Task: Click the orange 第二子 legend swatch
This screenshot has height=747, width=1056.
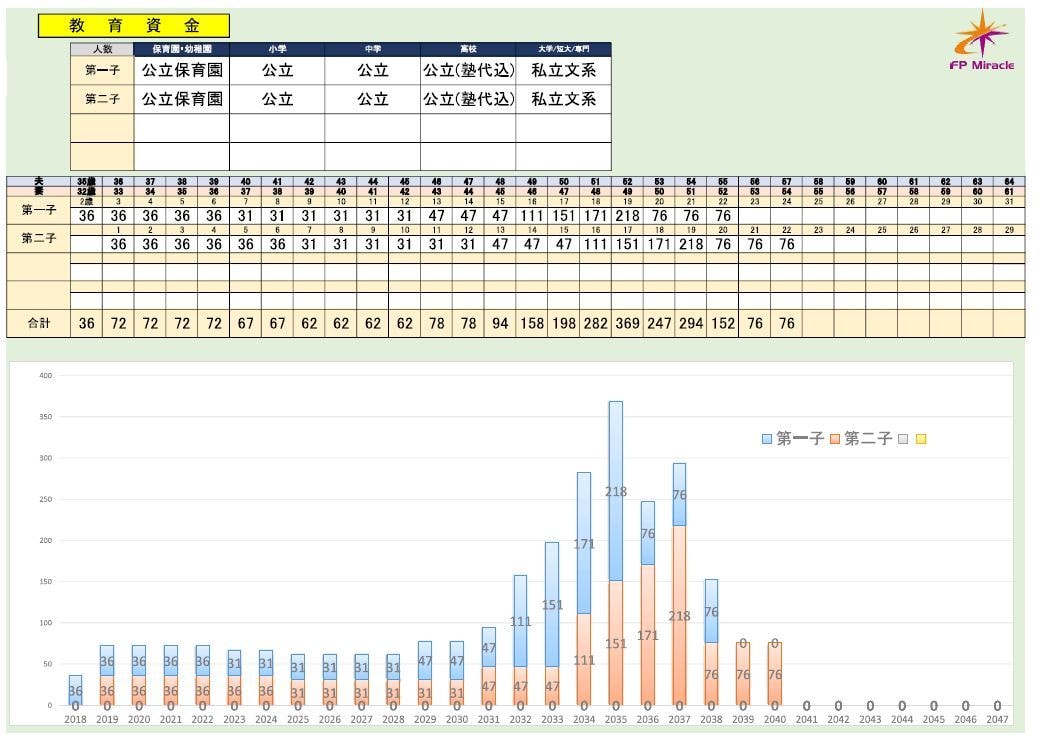Action: tap(835, 439)
